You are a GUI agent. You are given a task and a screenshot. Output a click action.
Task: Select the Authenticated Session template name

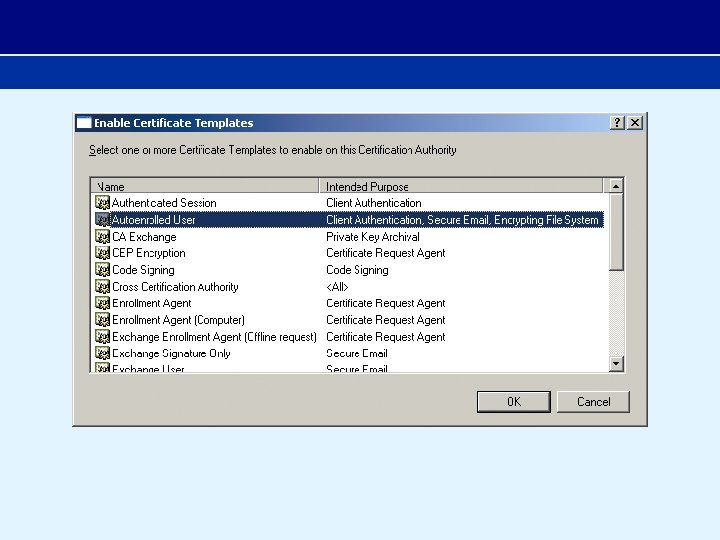[164, 203]
